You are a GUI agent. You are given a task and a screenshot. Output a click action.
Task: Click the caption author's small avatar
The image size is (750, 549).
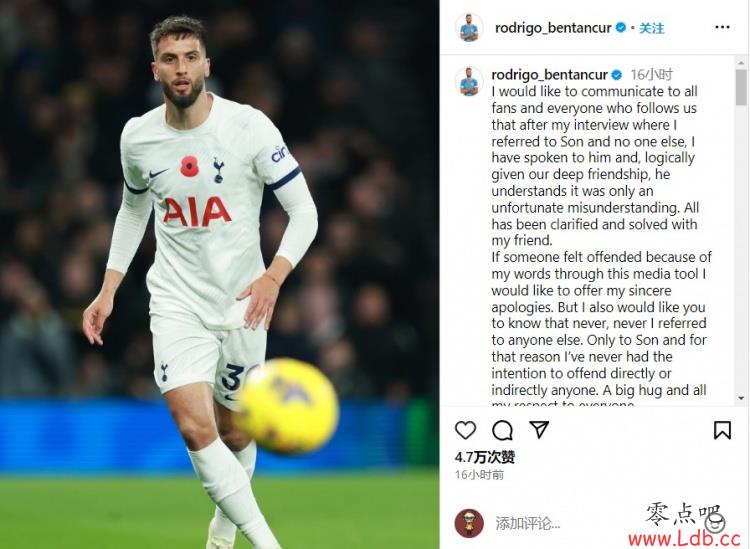[x=469, y=82]
